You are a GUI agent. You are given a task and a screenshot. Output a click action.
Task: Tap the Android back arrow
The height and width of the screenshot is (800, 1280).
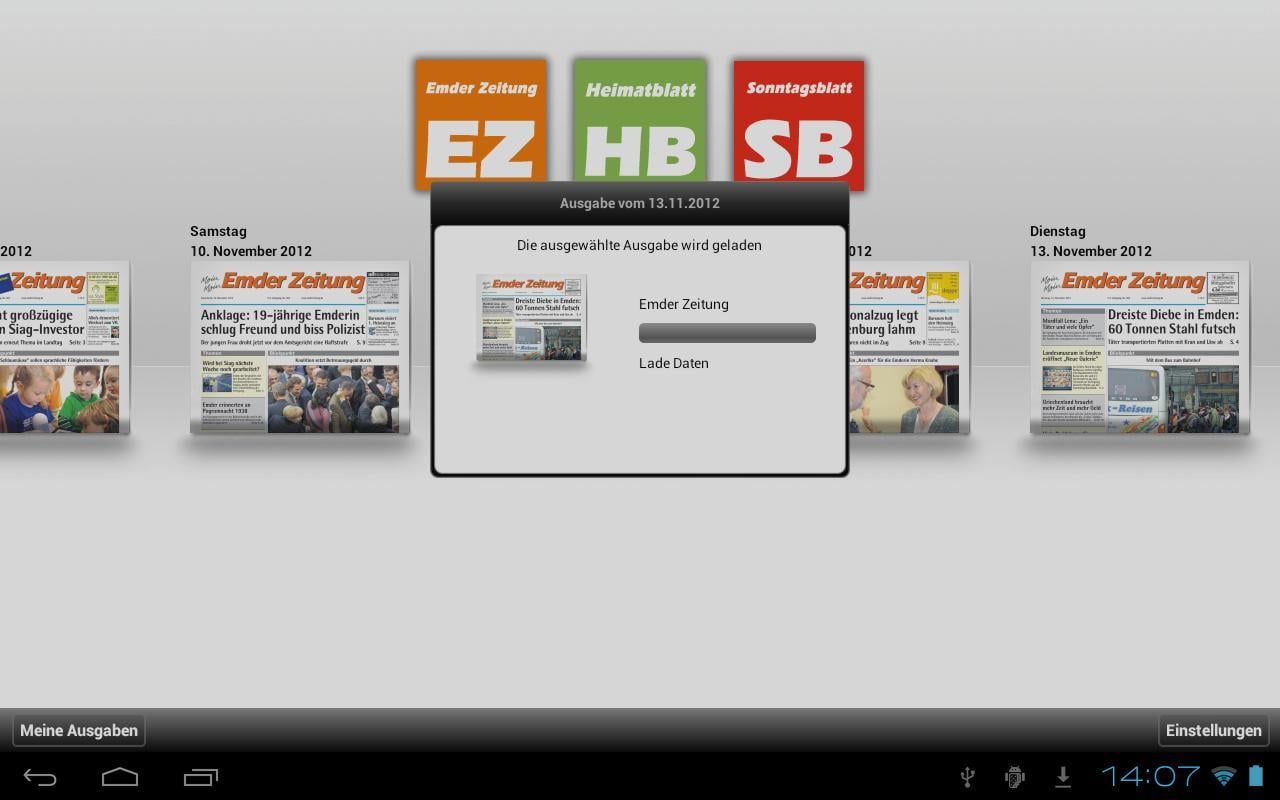click(x=40, y=776)
